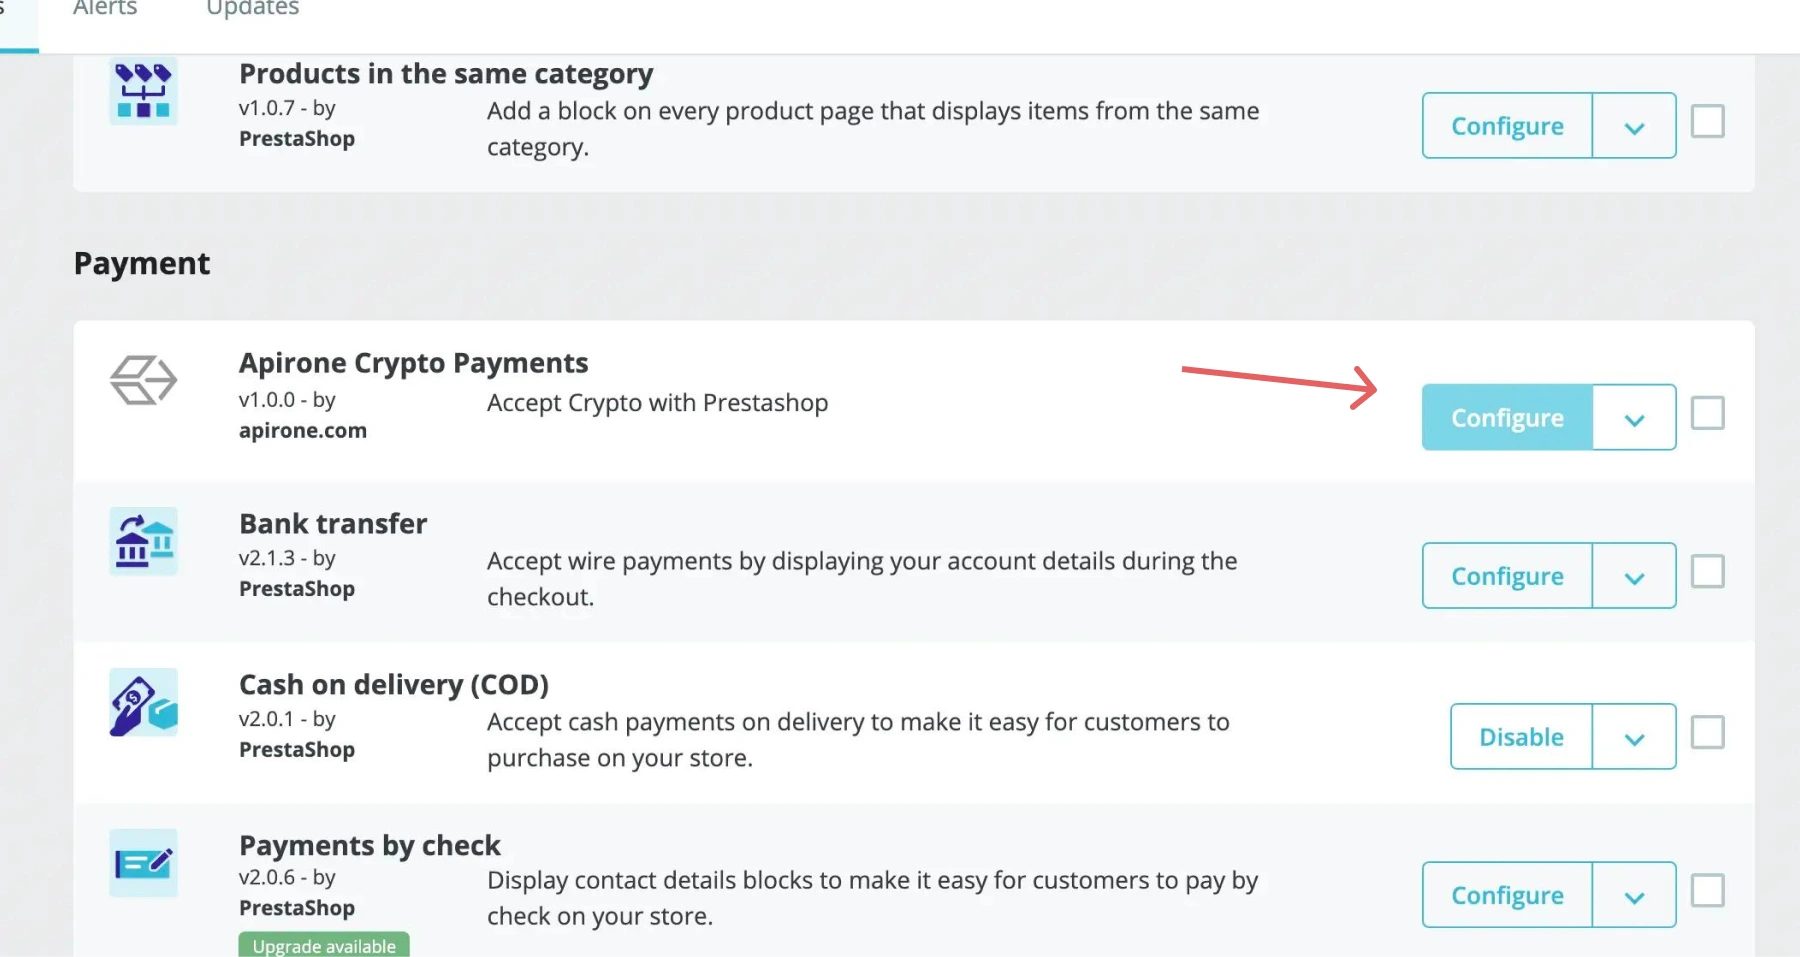Open the dropdown next to Bank transfer Configure

[x=1634, y=577]
